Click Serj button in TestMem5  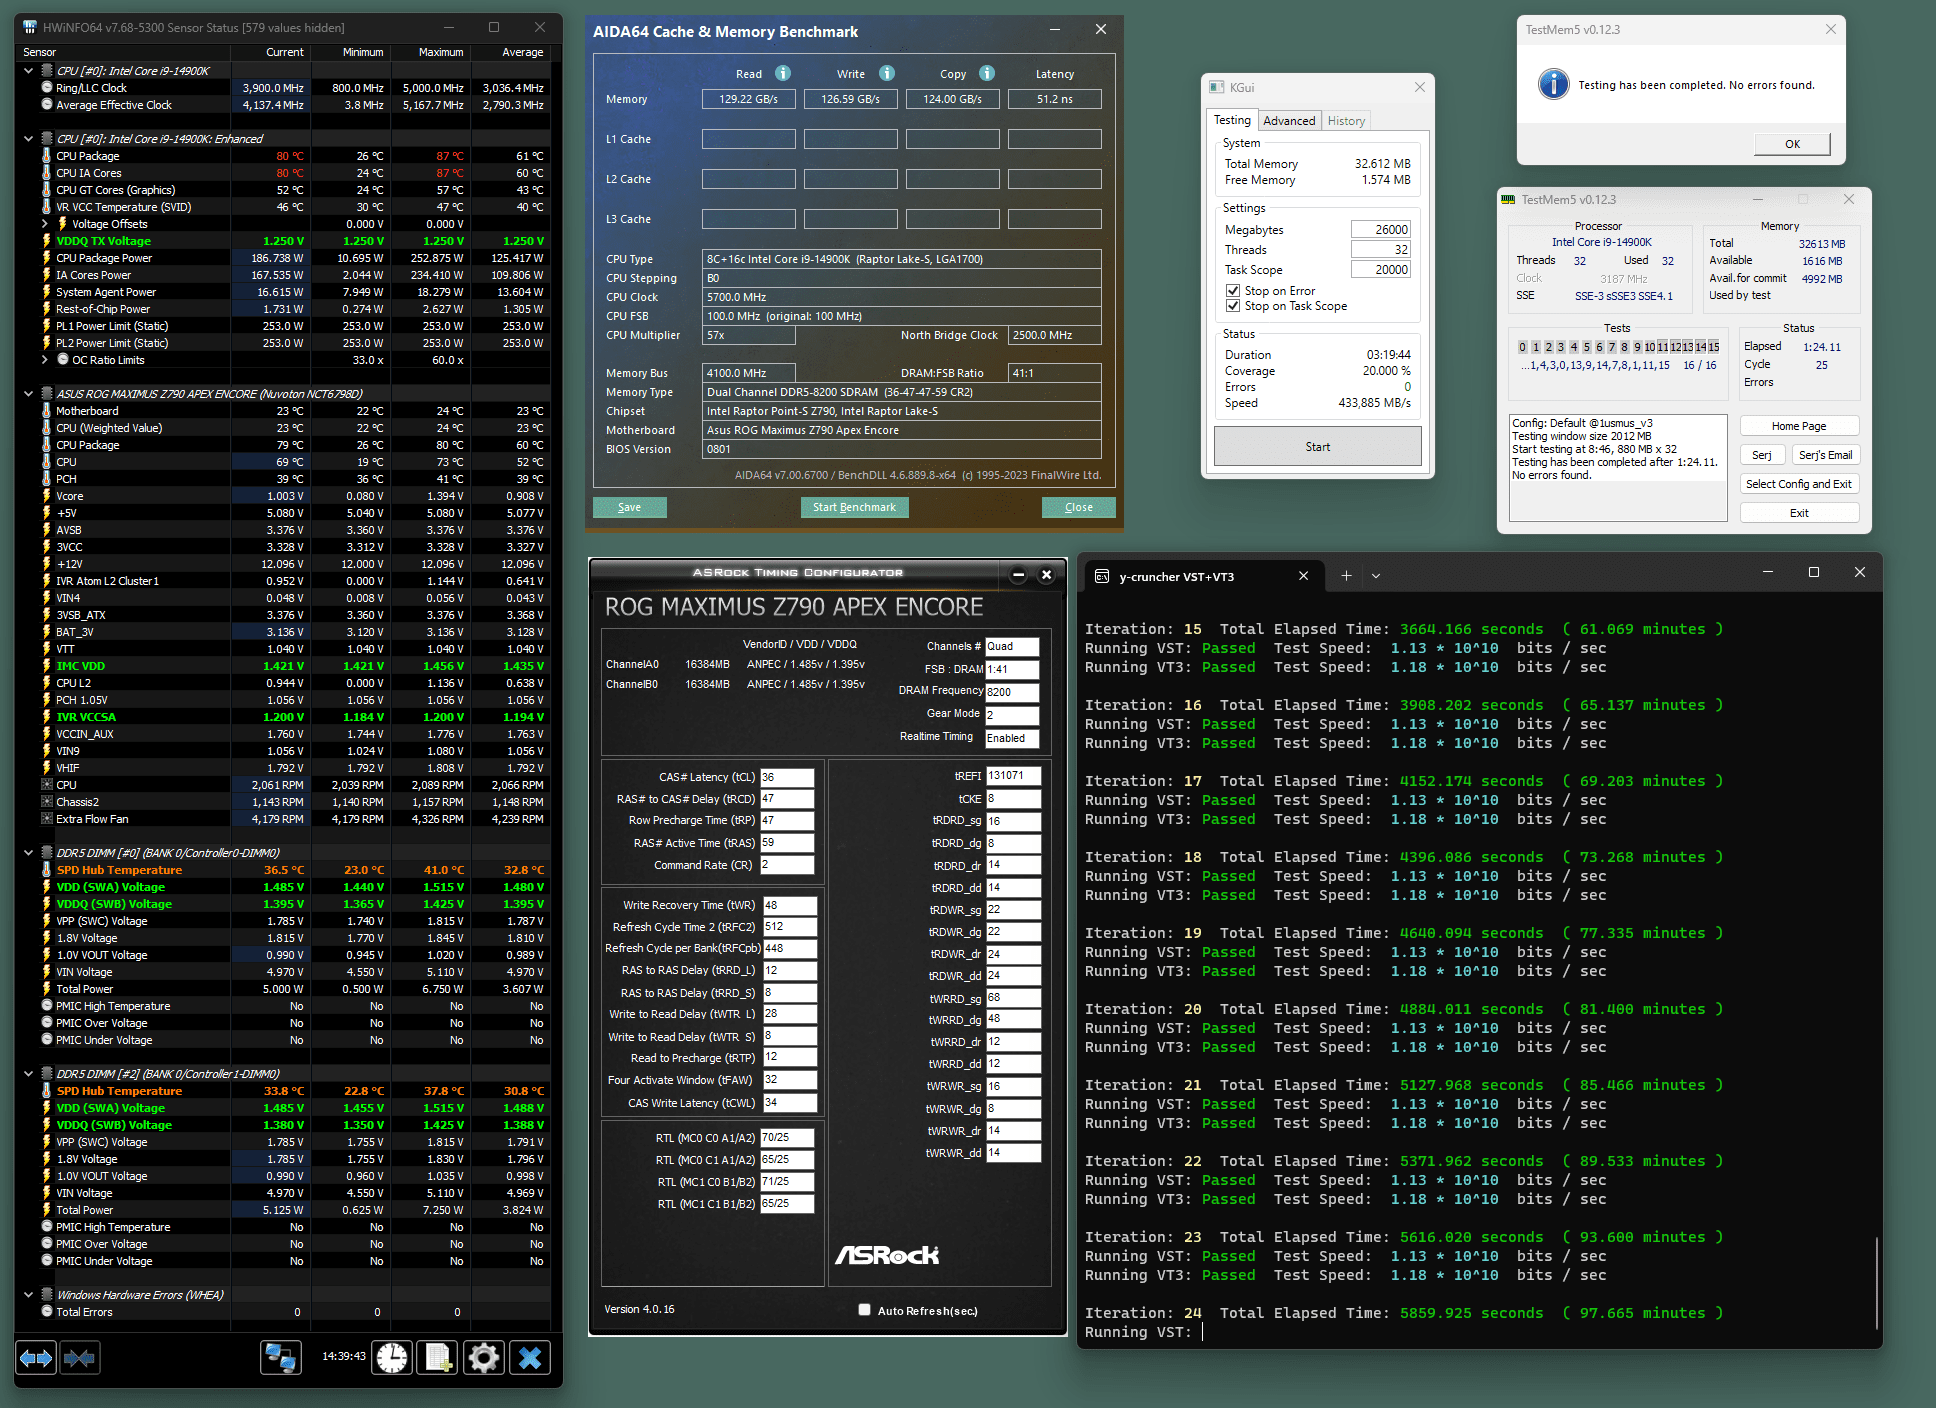point(1762,455)
